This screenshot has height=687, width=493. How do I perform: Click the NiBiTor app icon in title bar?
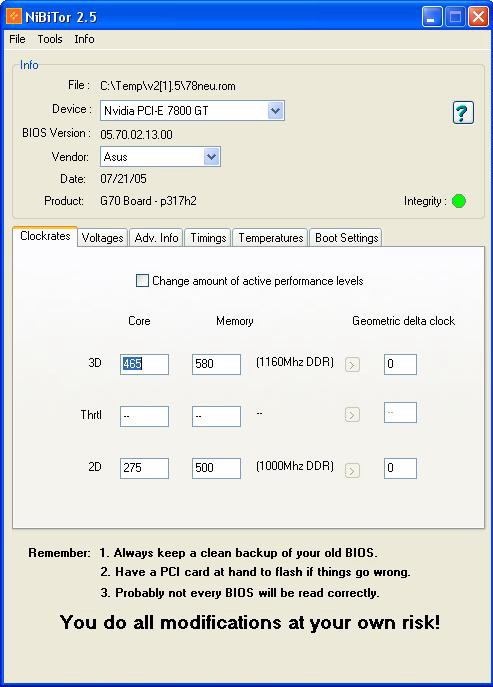(14, 17)
